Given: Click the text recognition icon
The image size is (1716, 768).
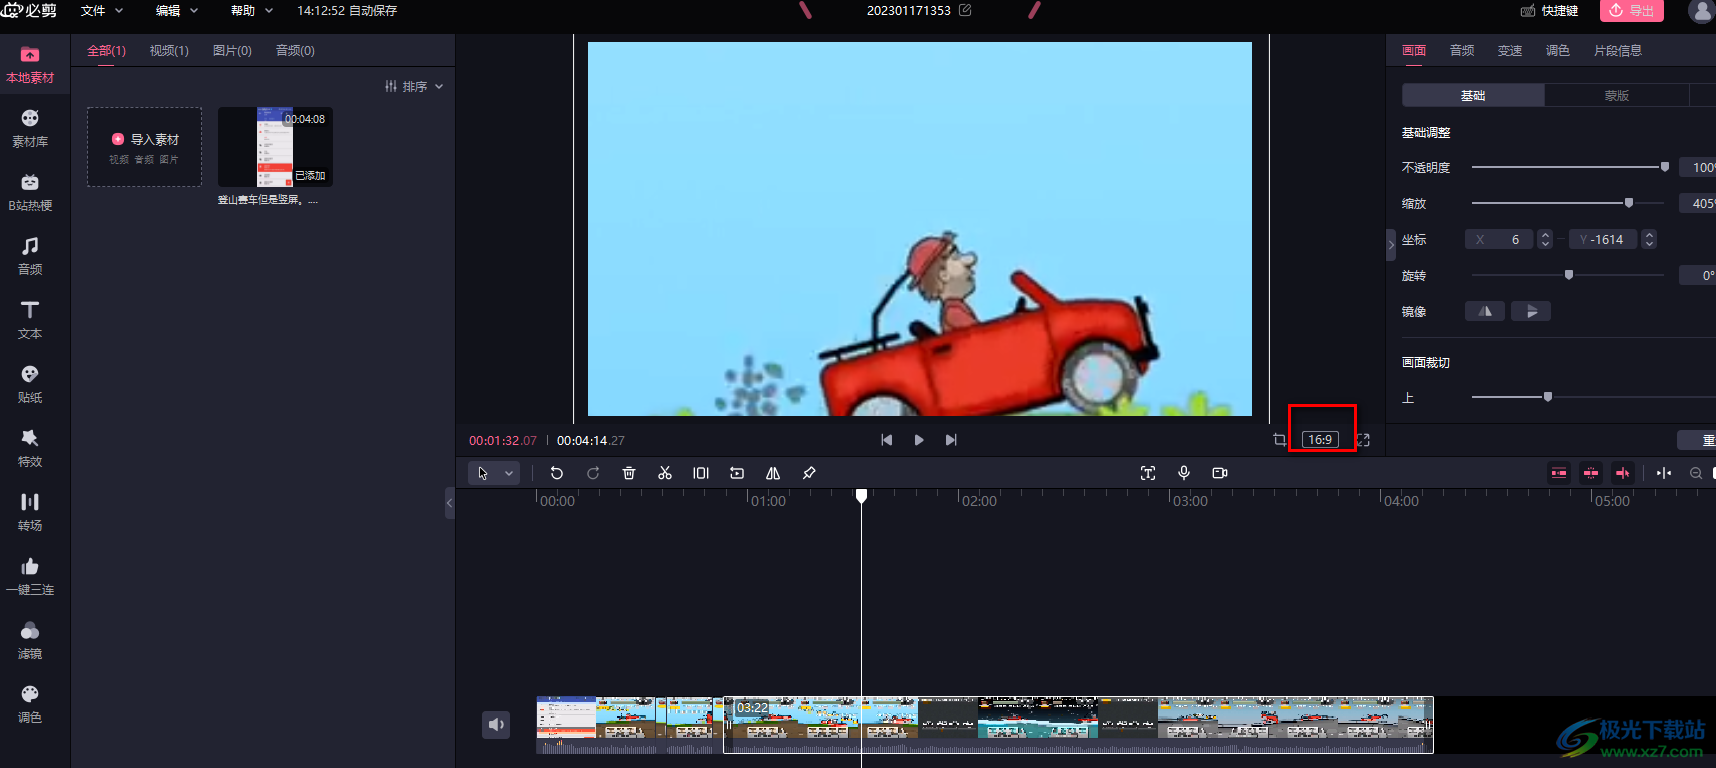Looking at the screenshot, I should point(1148,473).
